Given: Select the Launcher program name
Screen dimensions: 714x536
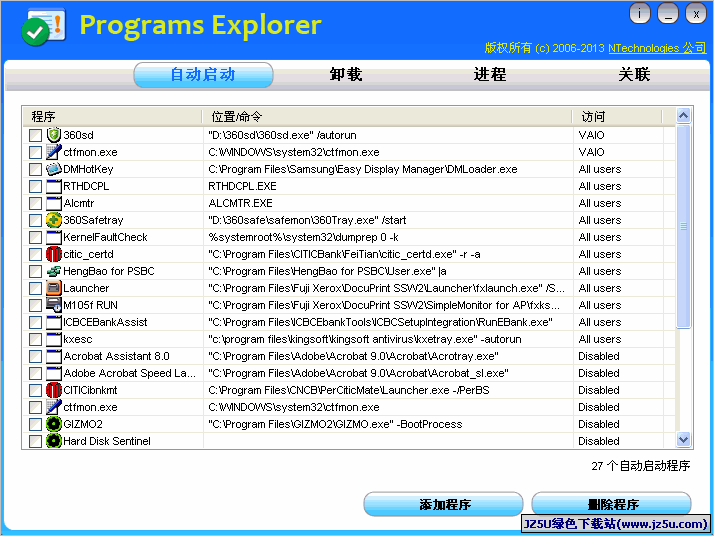Looking at the screenshot, I should point(86,288).
